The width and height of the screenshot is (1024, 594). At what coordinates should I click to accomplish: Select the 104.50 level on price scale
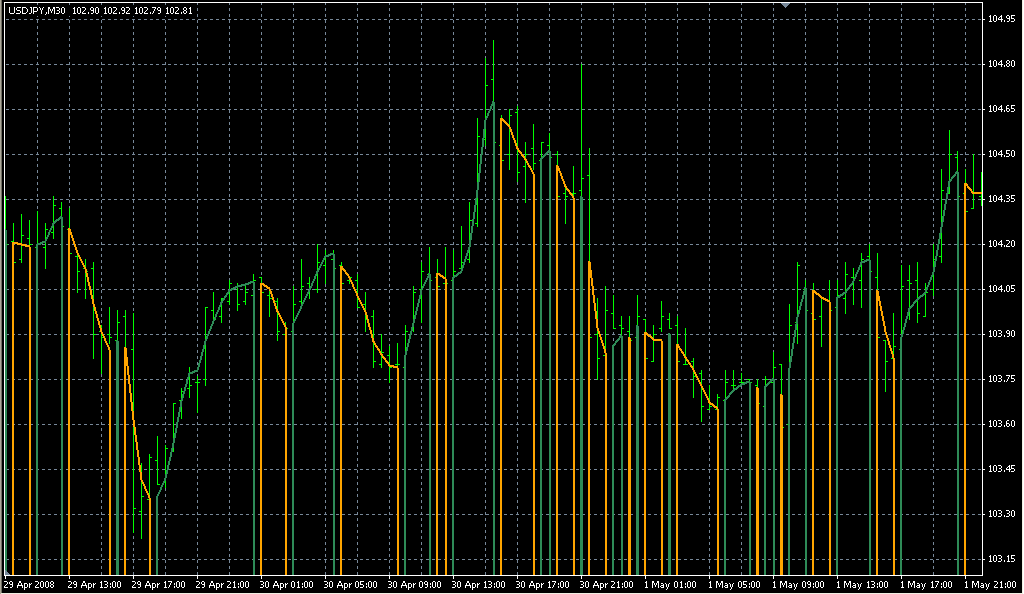click(x=1001, y=154)
